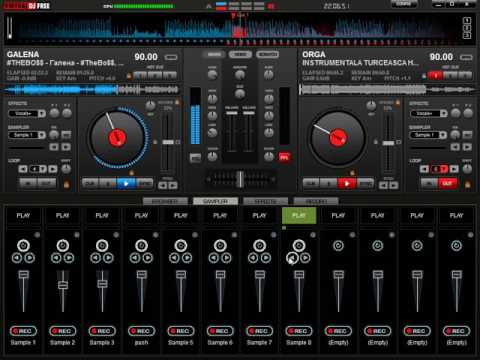Click the left deck CUE button
The width and height of the screenshot is (480, 360).
[90, 184]
